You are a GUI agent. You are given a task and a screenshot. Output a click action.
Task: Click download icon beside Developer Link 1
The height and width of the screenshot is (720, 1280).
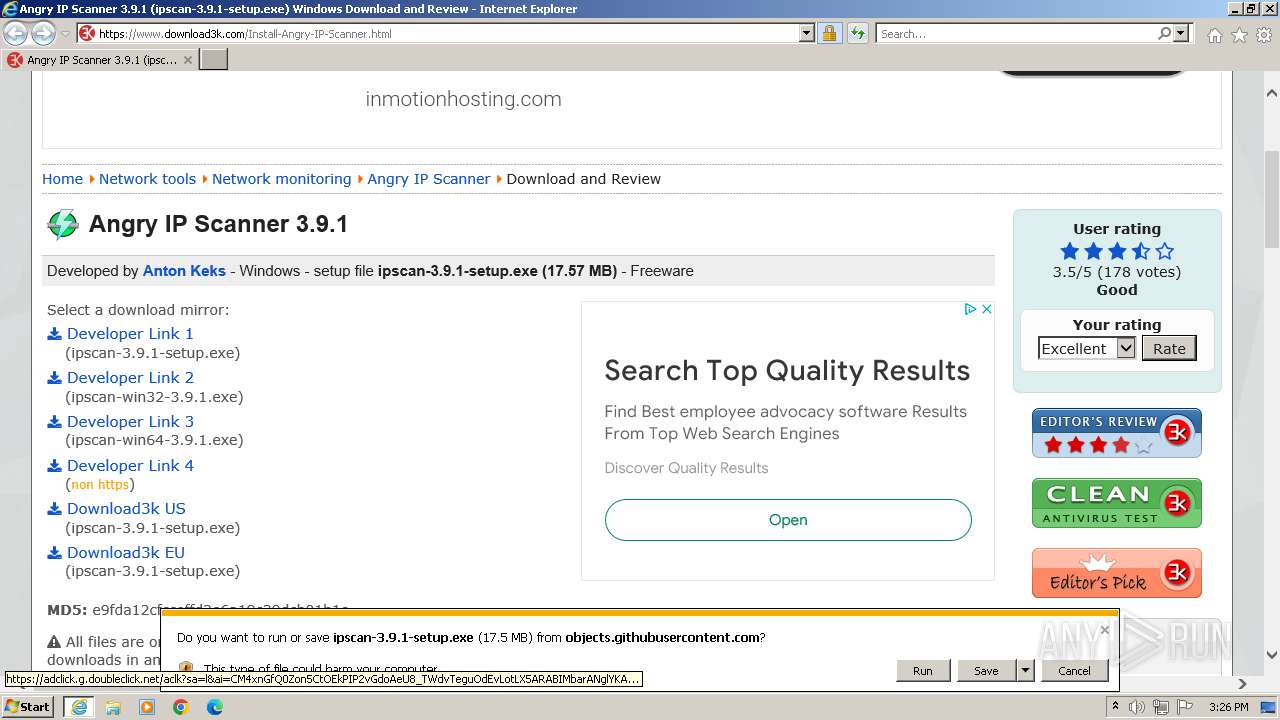coord(55,334)
